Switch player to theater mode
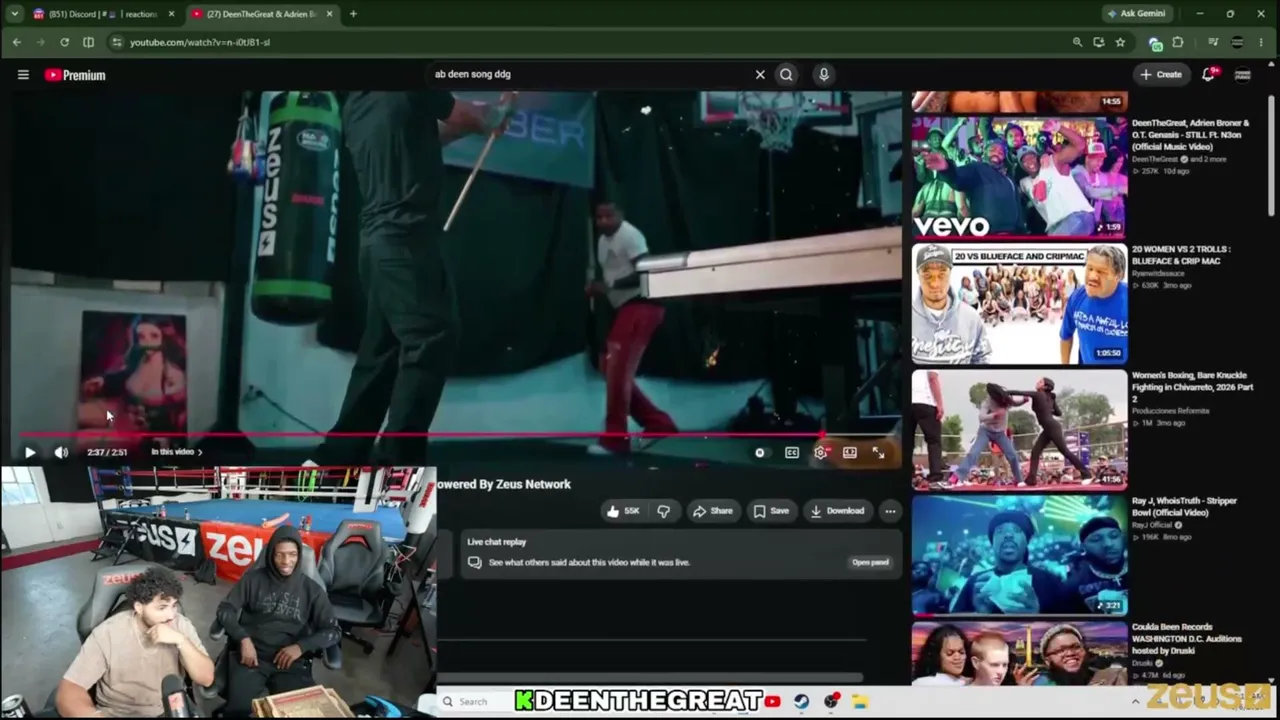Screen dimensions: 1280x720 (x=850, y=453)
